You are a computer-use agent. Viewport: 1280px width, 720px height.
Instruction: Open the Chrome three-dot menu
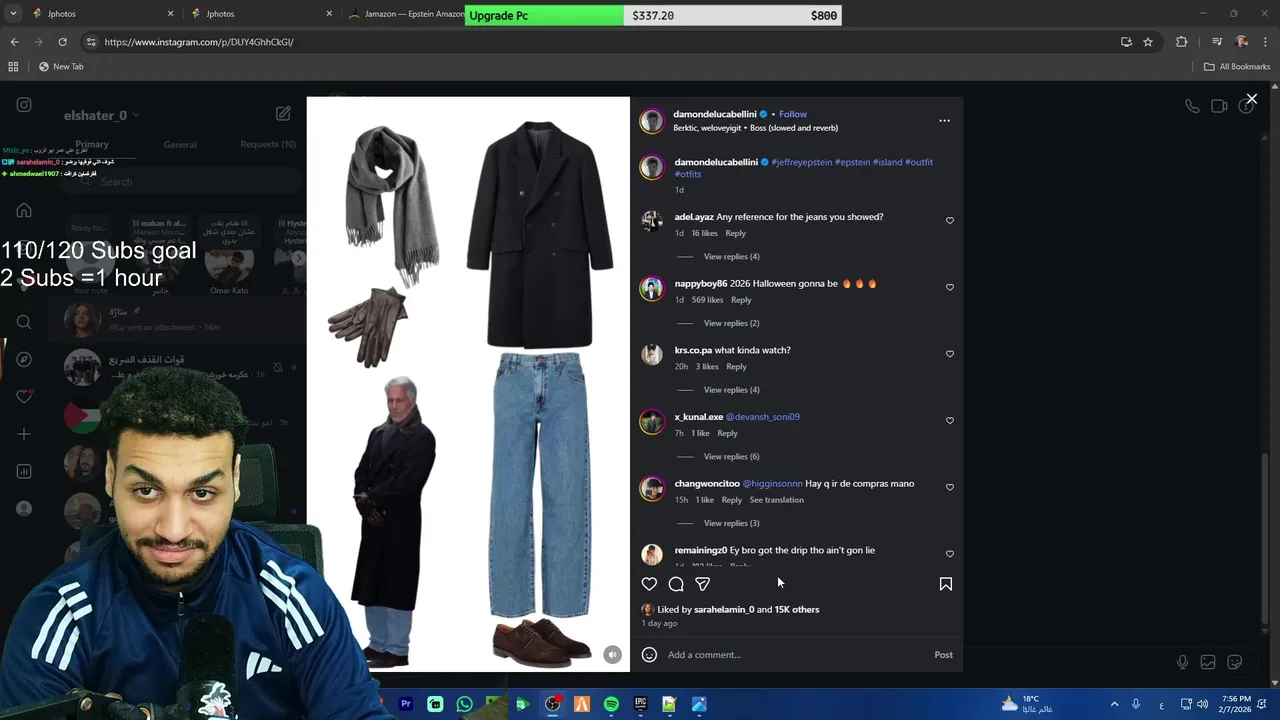pyautogui.click(x=1265, y=42)
